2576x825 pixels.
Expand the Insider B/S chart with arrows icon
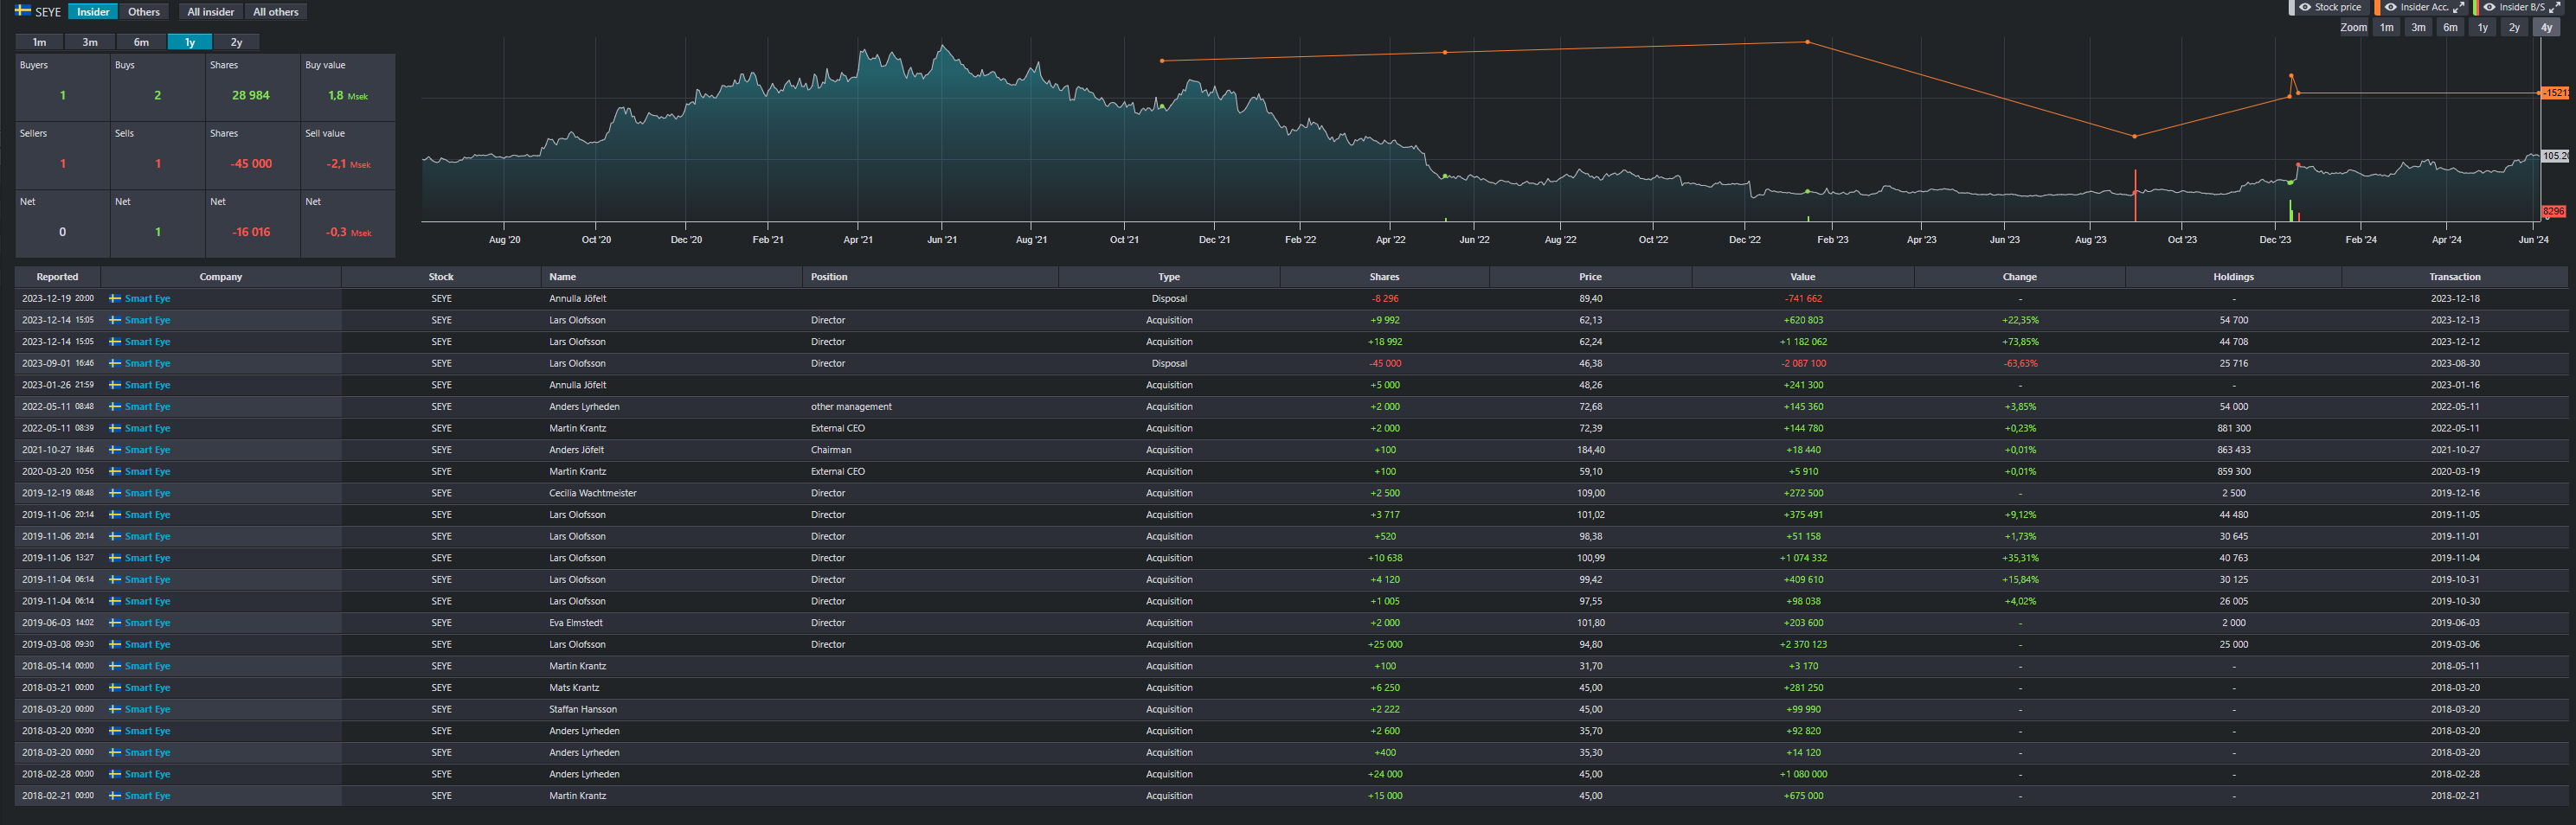[x=2555, y=7]
